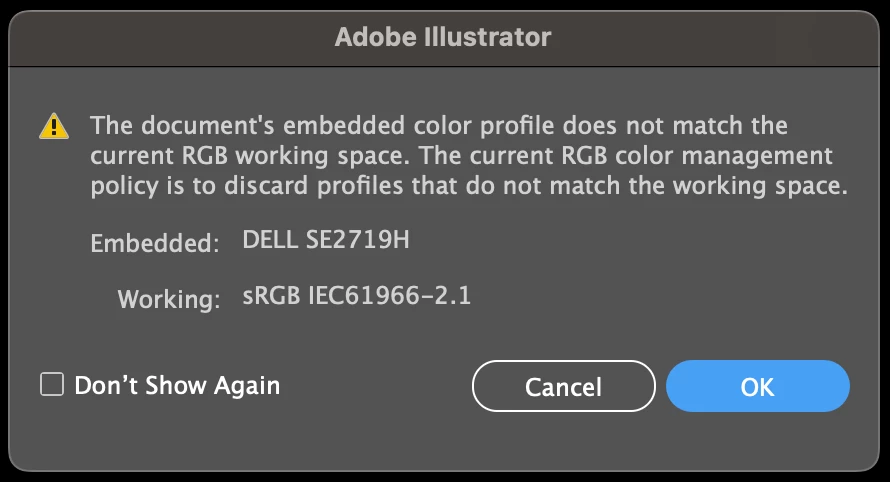The width and height of the screenshot is (890, 482).
Task: Click the "Embedded:" field label
Action: (x=154, y=243)
